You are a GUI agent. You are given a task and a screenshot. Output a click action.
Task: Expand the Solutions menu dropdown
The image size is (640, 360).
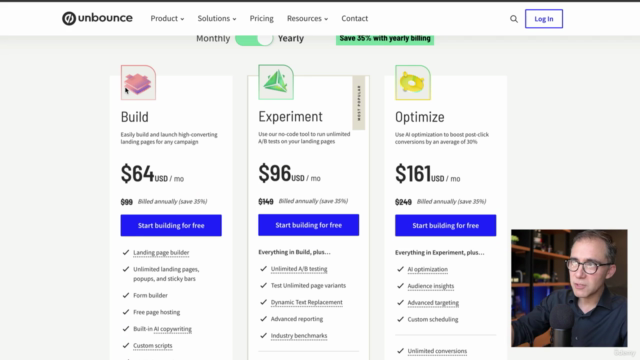pyautogui.click(x=217, y=18)
